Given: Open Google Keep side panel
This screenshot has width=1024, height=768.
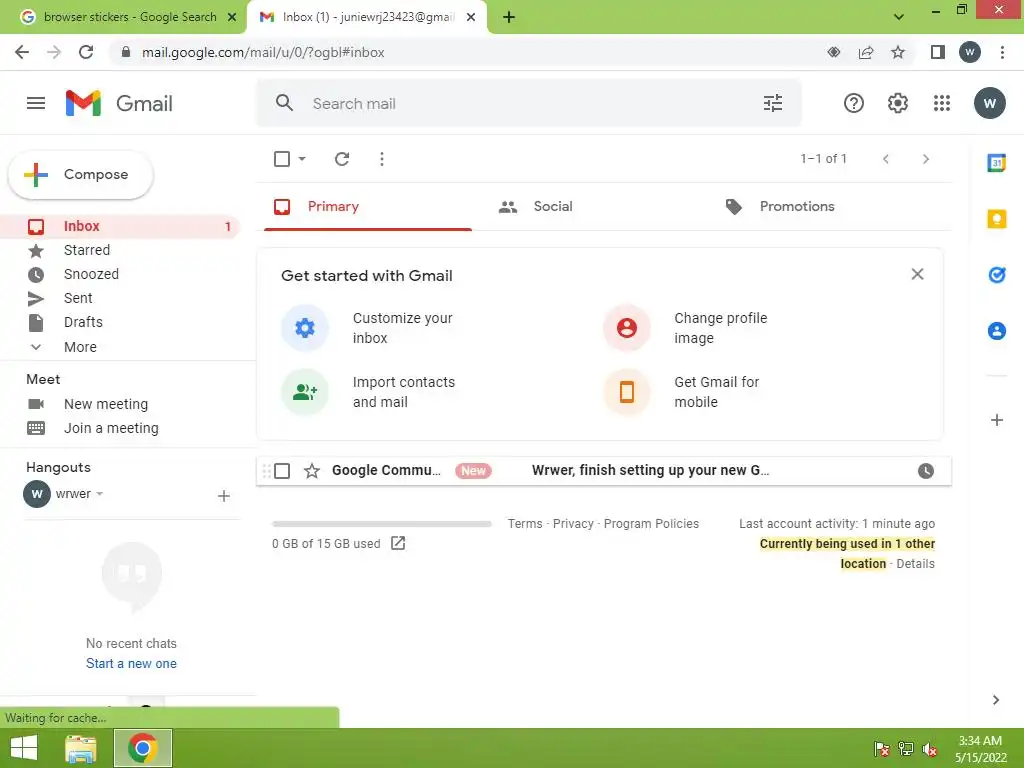Looking at the screenshot, I should [x=997, y=219].
